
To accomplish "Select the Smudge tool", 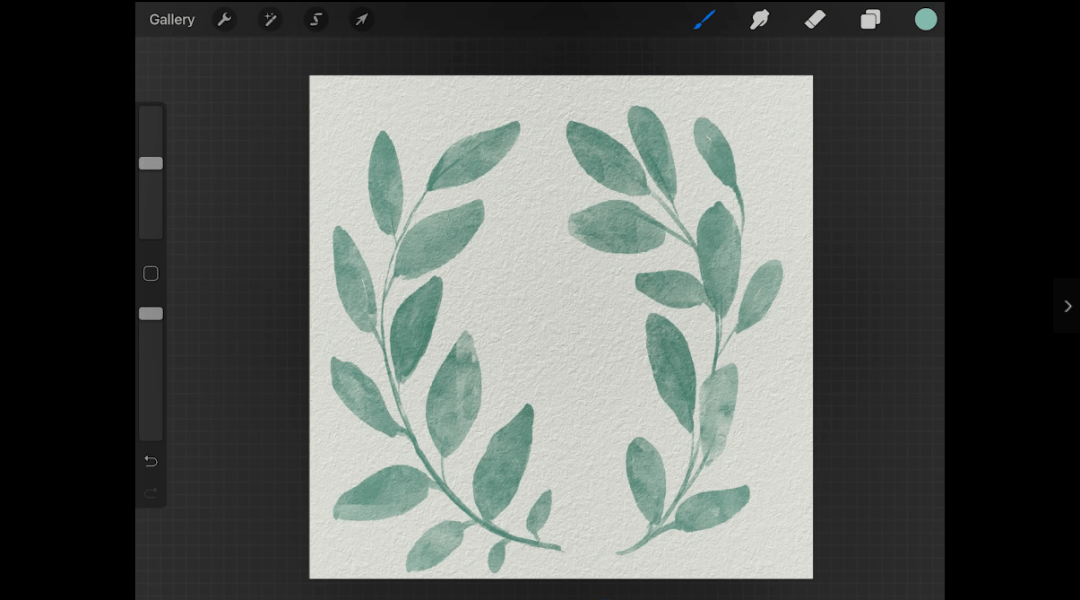I will point(760,20).
